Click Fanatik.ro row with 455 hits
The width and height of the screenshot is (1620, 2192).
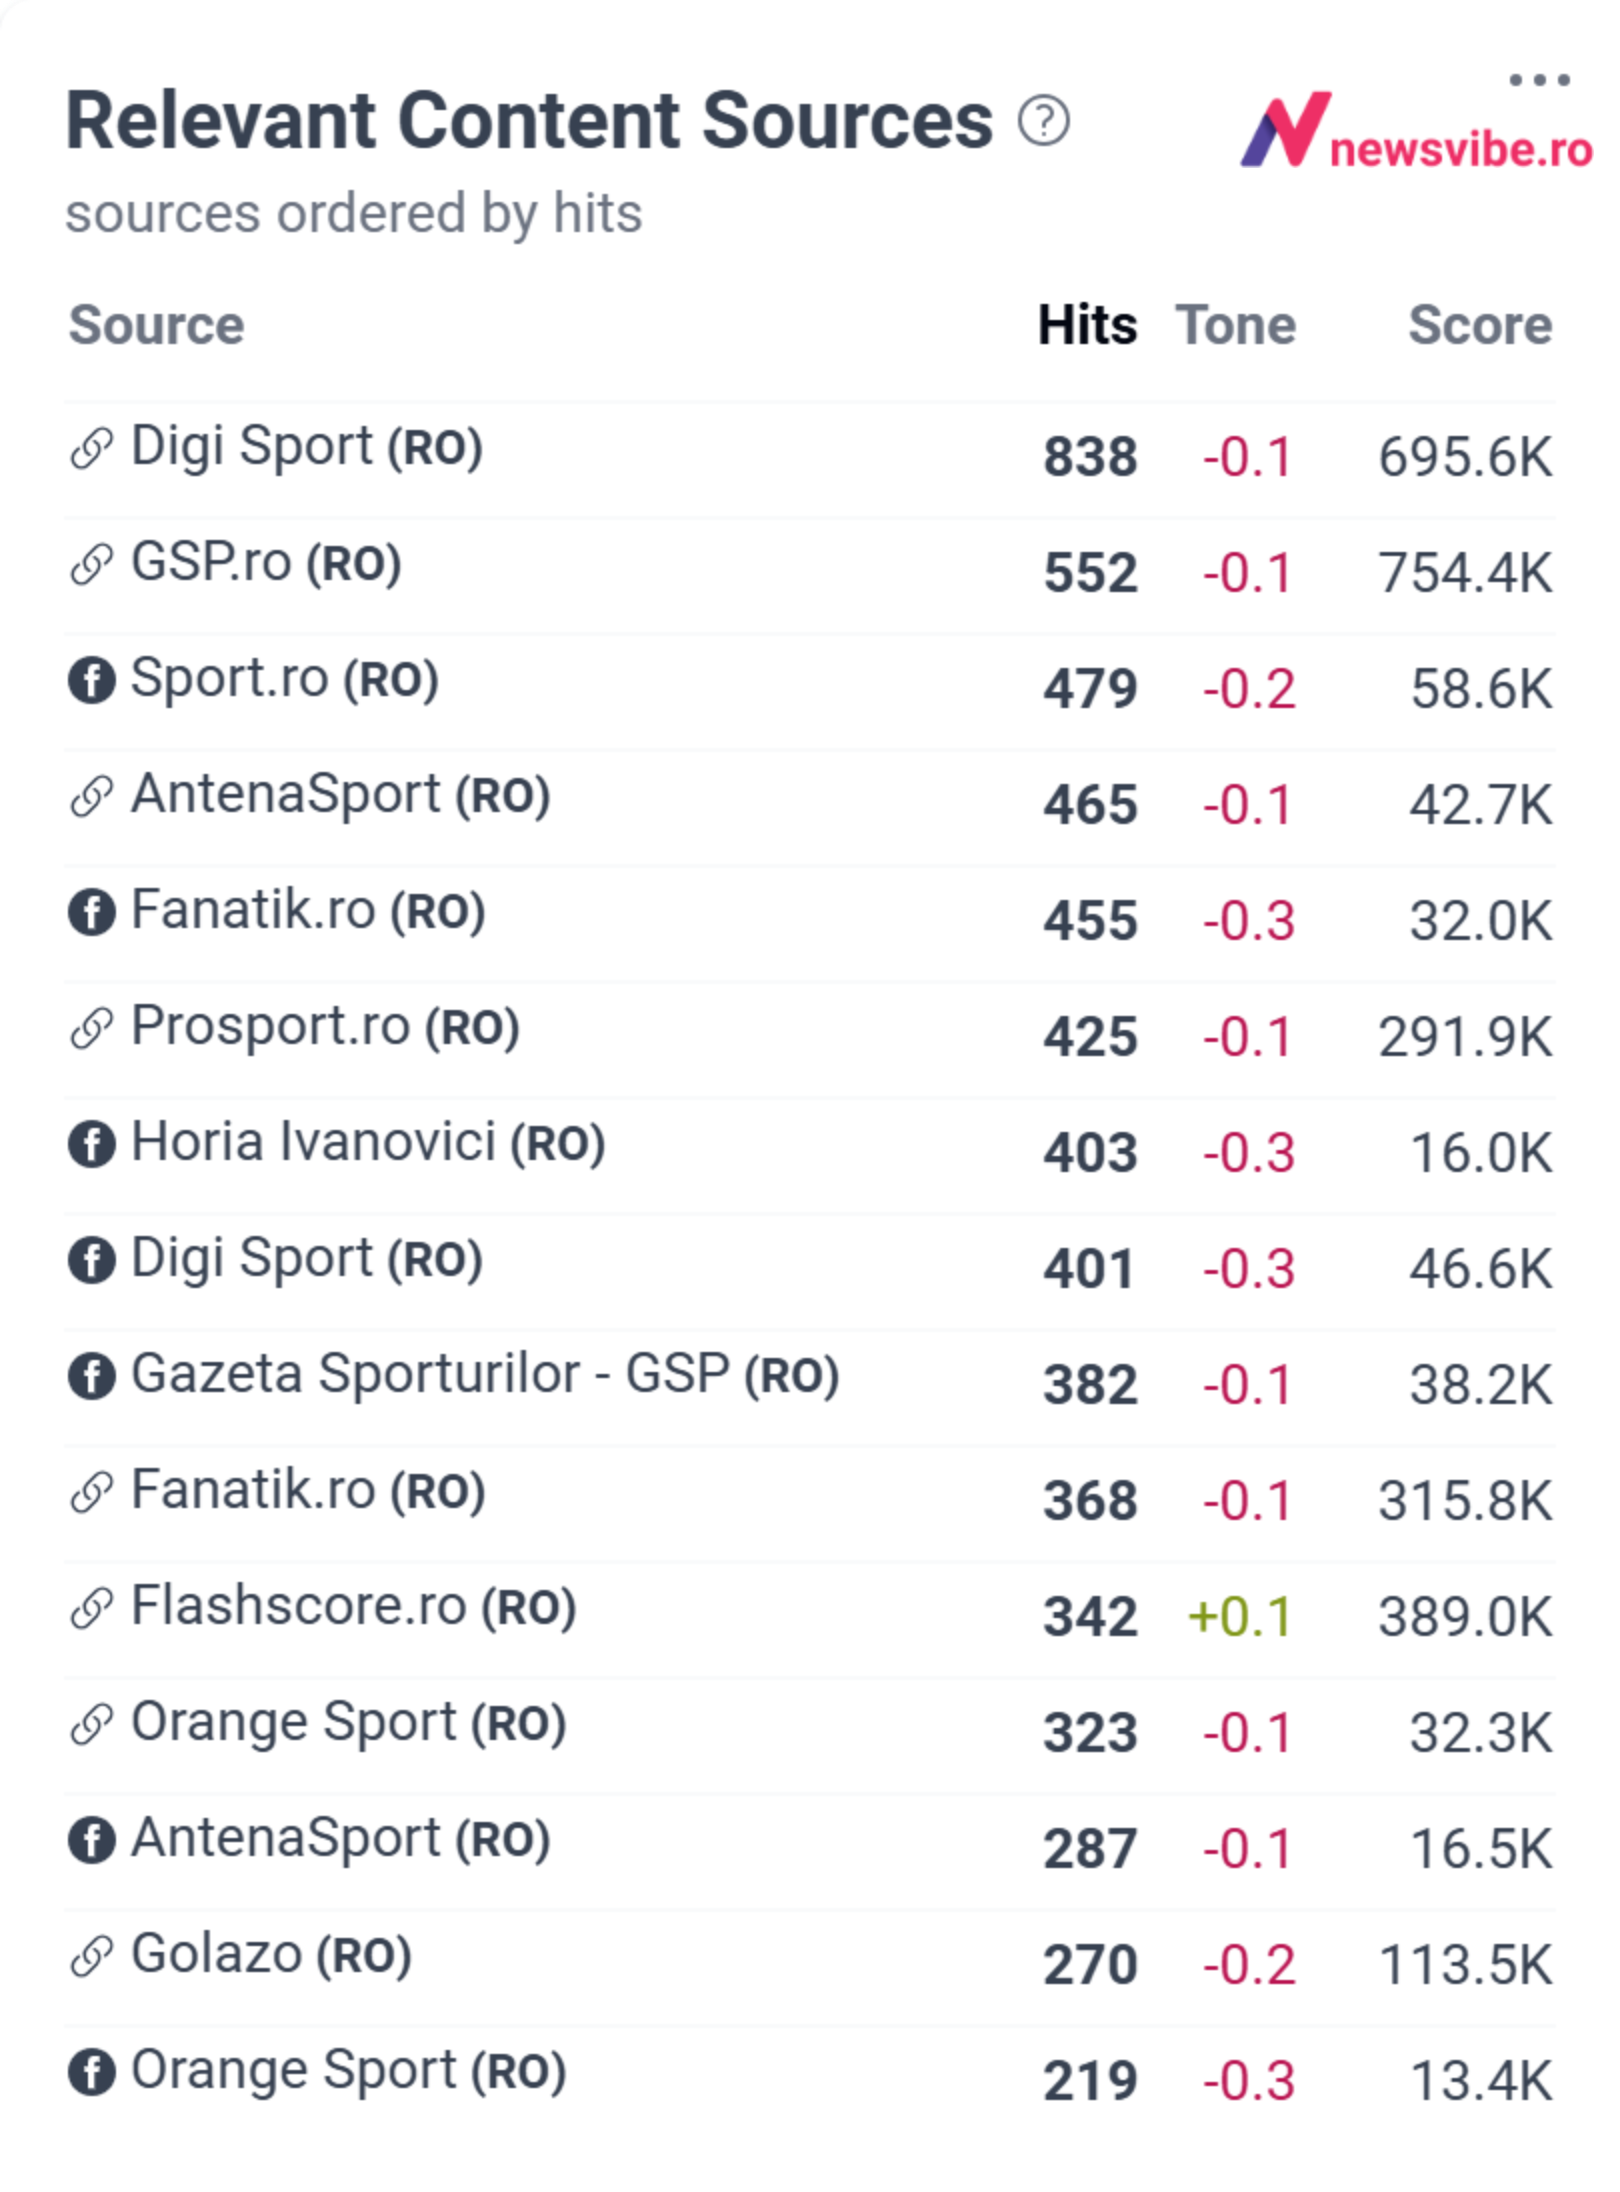810,922
